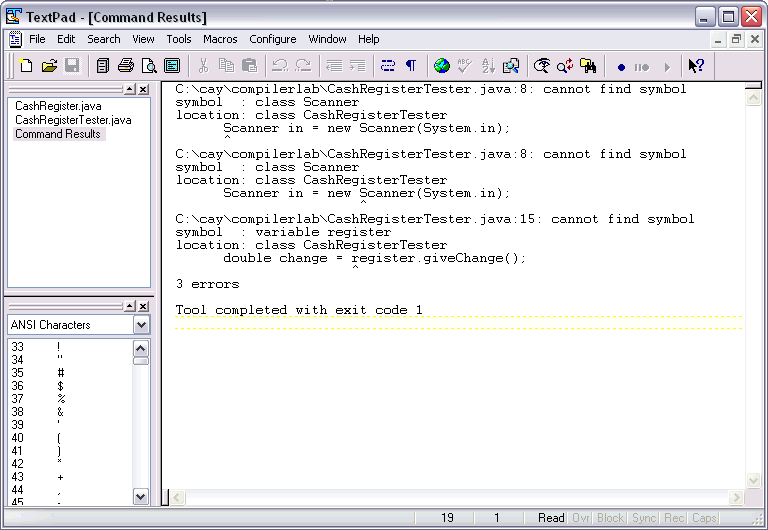Toggle Word Wrap in toolbar

[x=387, y=66]
